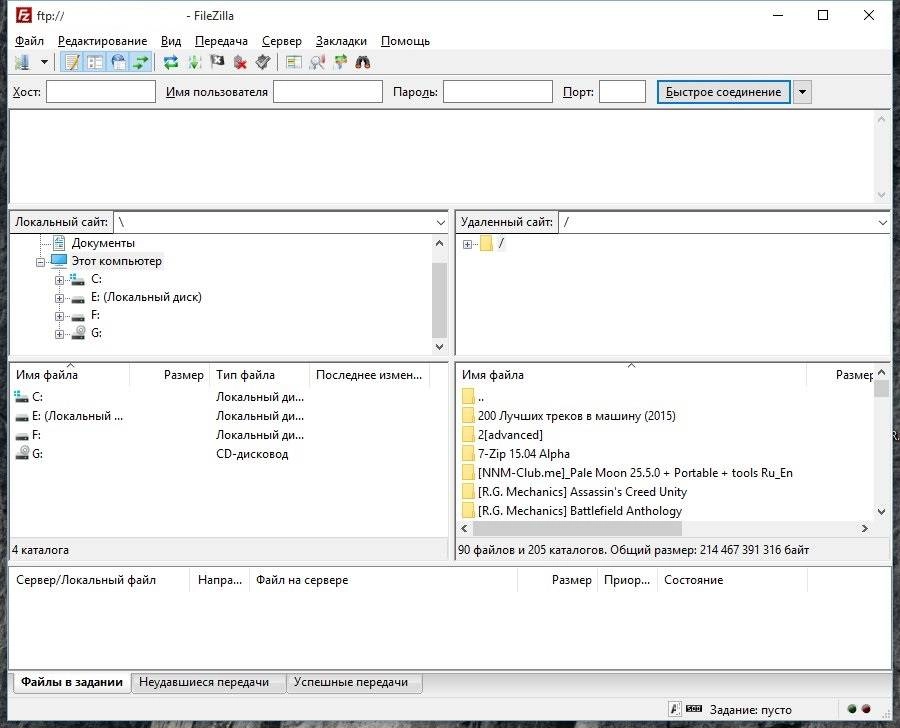This screenshot has width=900, height=728.
Task: Click the Хост input field
Action: point(101,92)
